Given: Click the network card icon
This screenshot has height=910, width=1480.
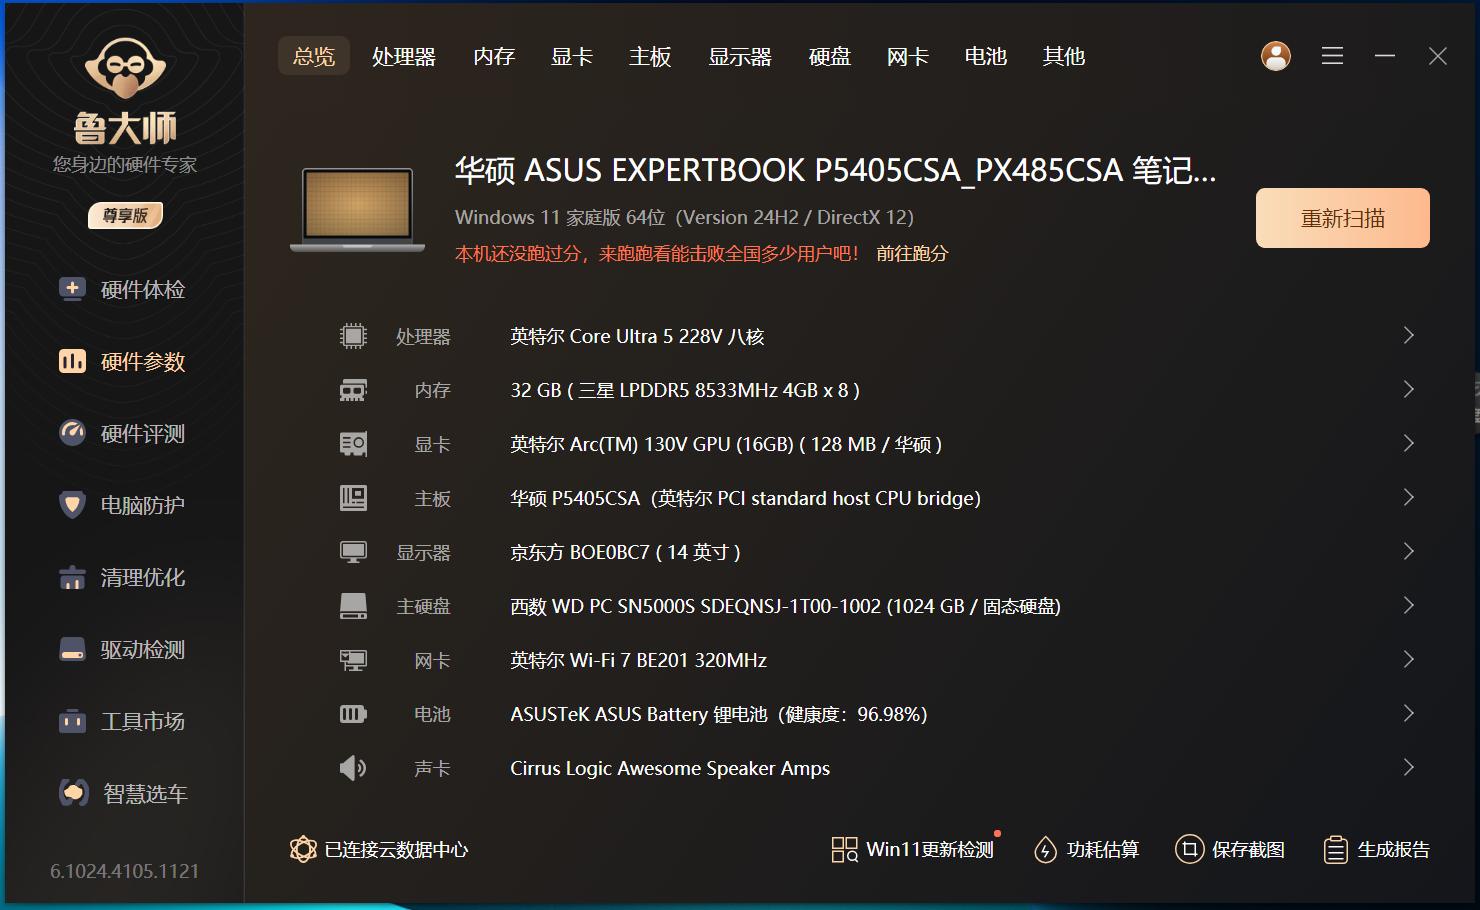Looking at the screenshot, I should [353, 660].
